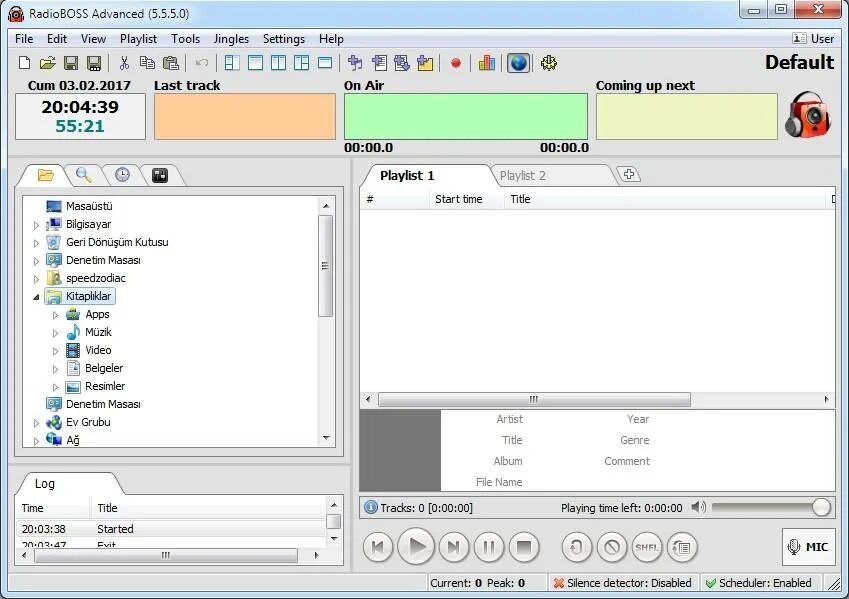Open the Jingles menu
Image resolution: width=849 pixels, height=599 pixels.
[231, 39]
